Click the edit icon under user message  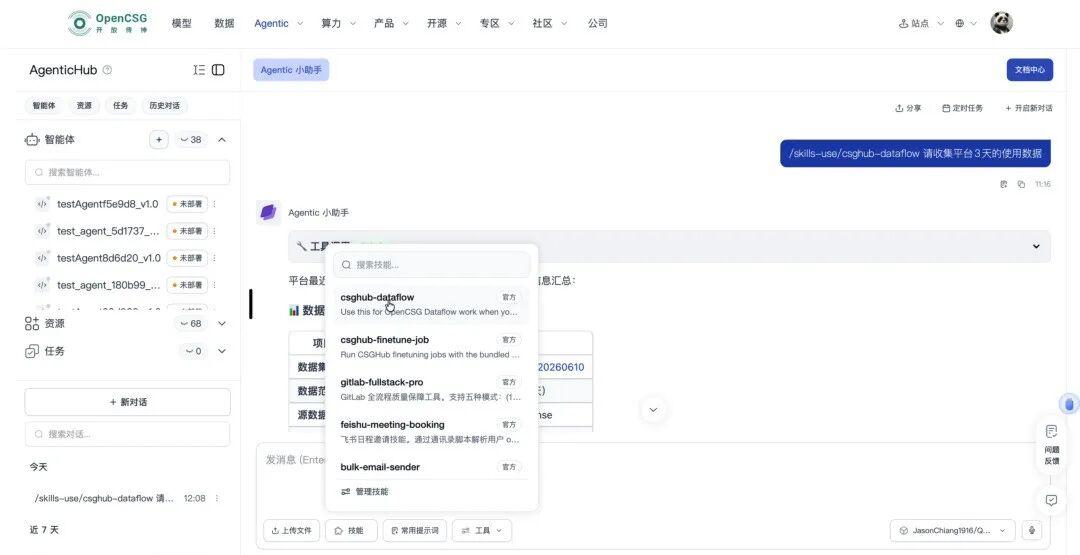pyautogui.click(x=1004, y=184)
